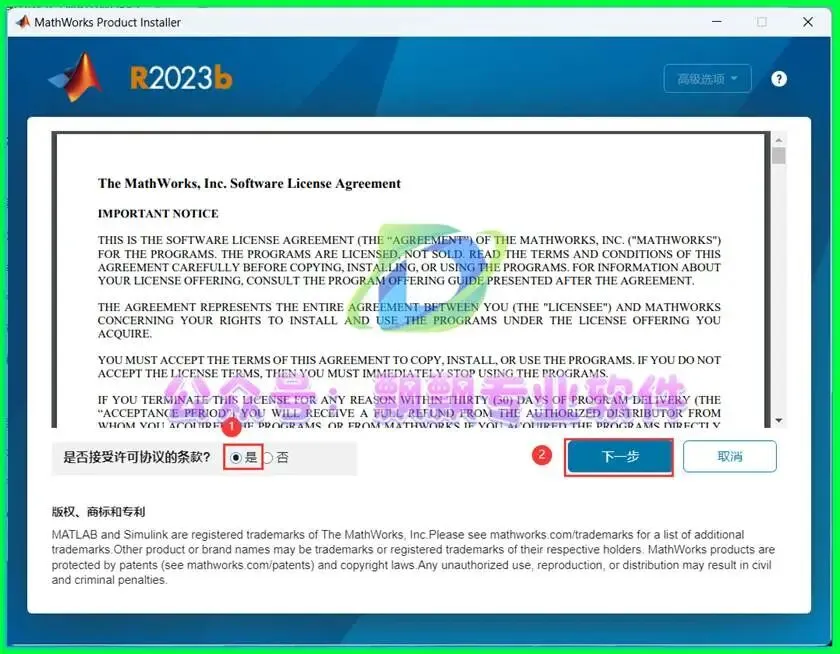840x654 pixels.
Task: Click the help question mark icon
Action: tap(778, 79)
